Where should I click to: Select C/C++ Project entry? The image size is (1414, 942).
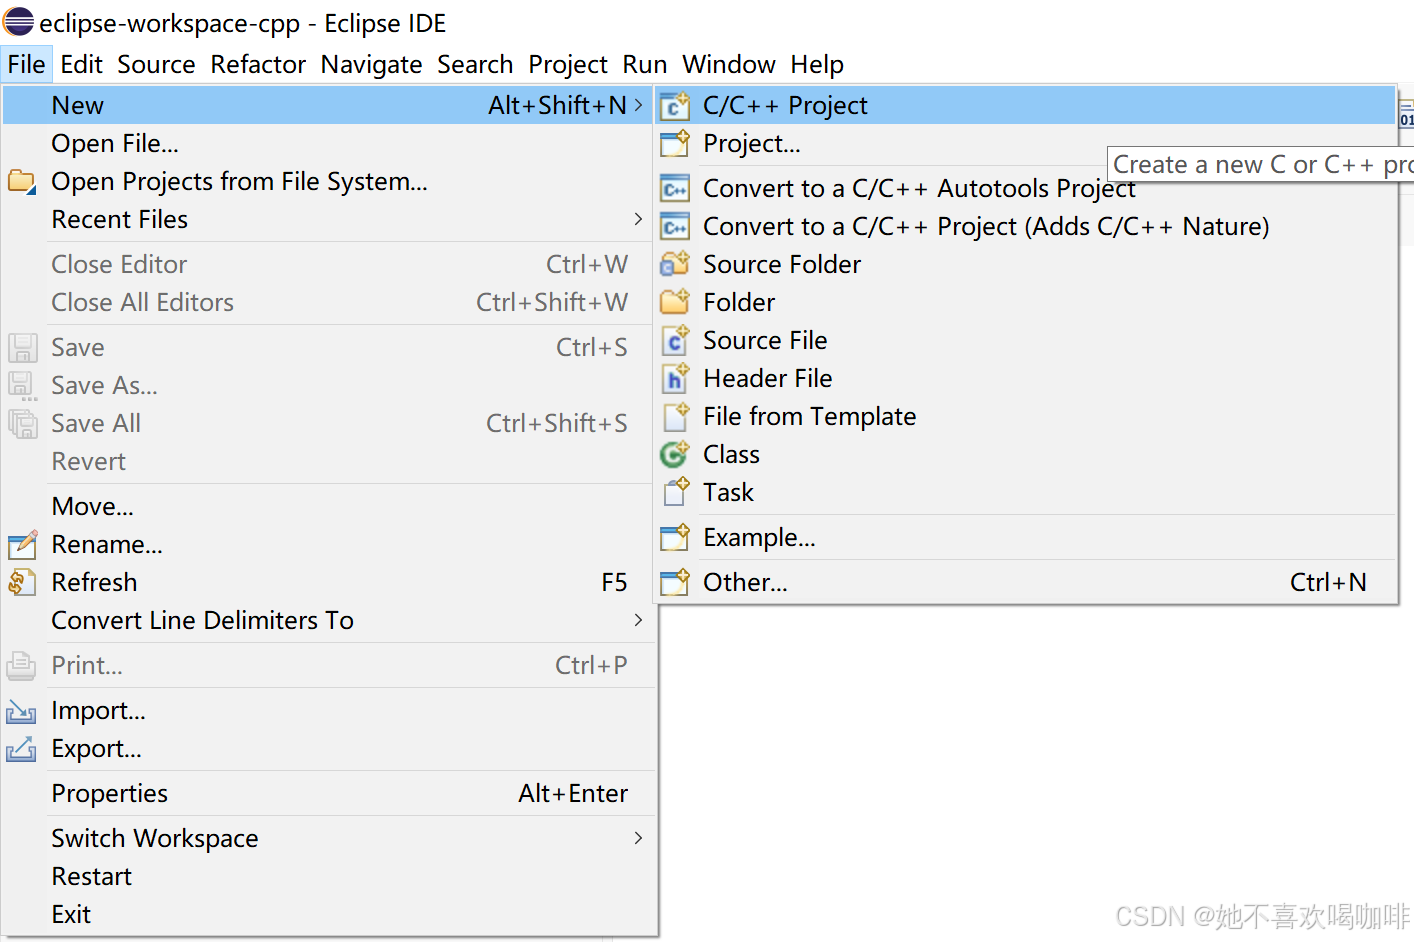coord(1025,105)
